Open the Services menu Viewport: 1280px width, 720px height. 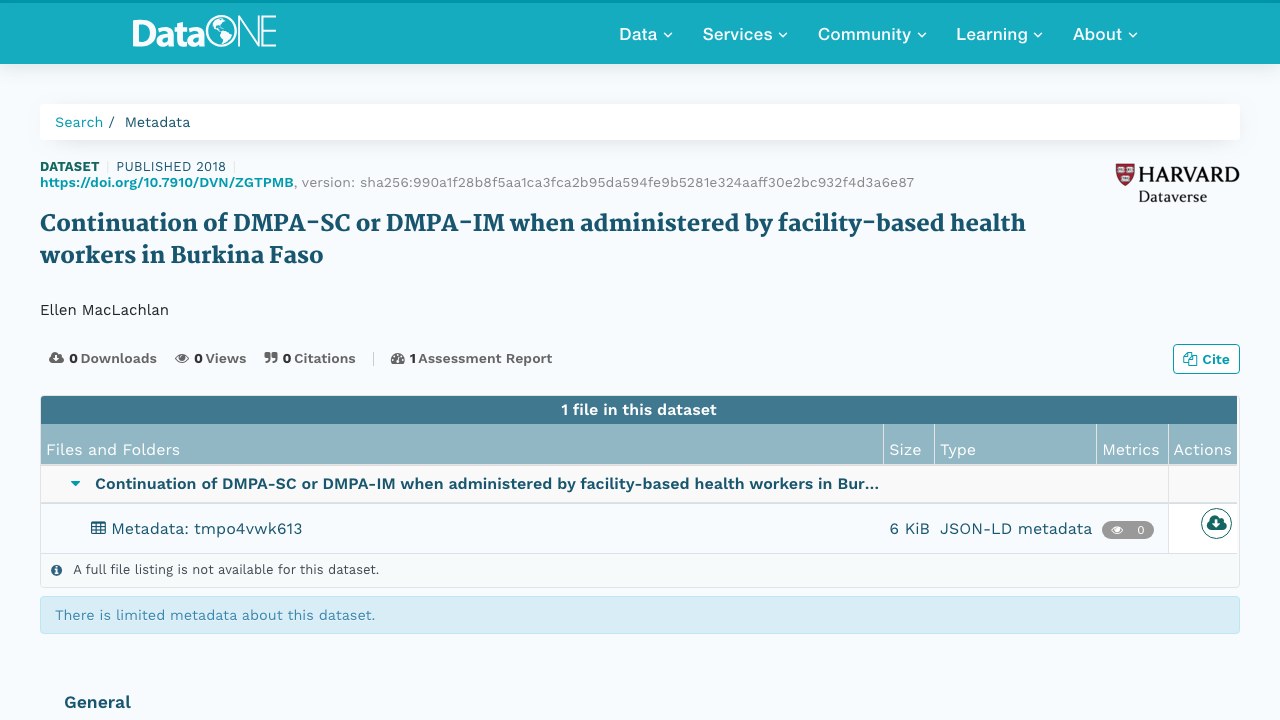pyautogui.click(x=745, y=34)
